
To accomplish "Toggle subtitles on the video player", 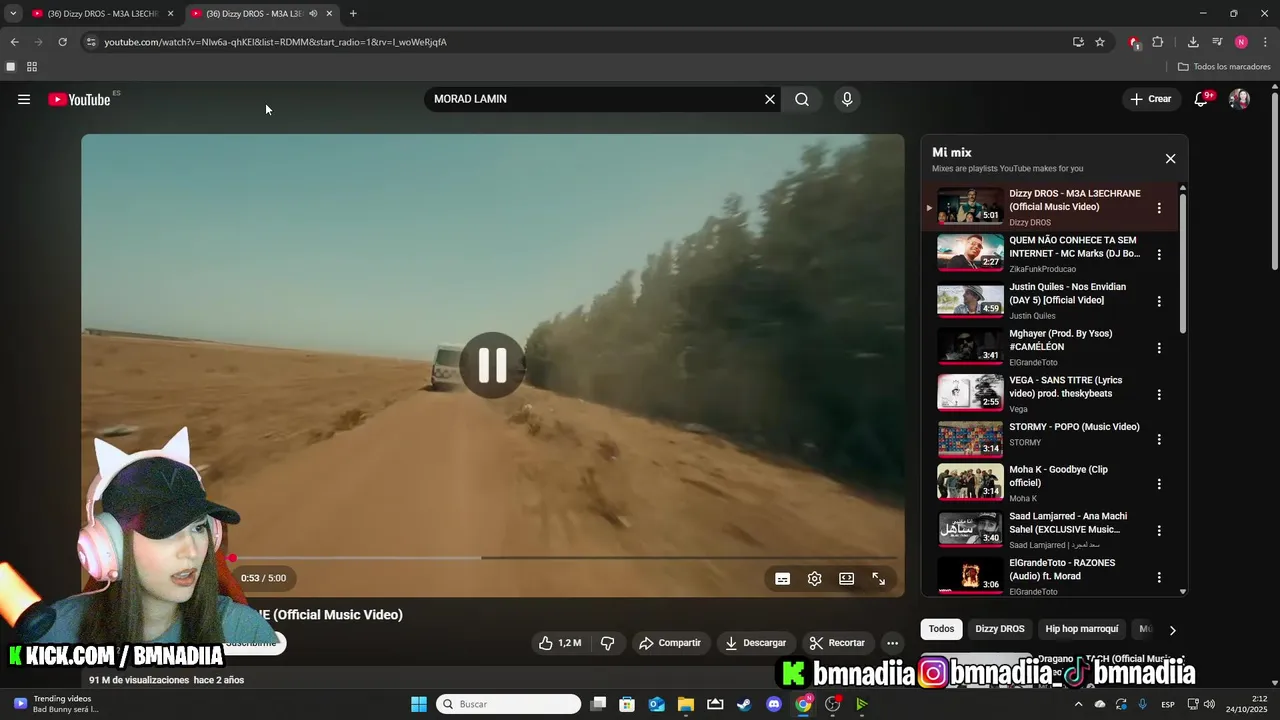I will 783,578.
